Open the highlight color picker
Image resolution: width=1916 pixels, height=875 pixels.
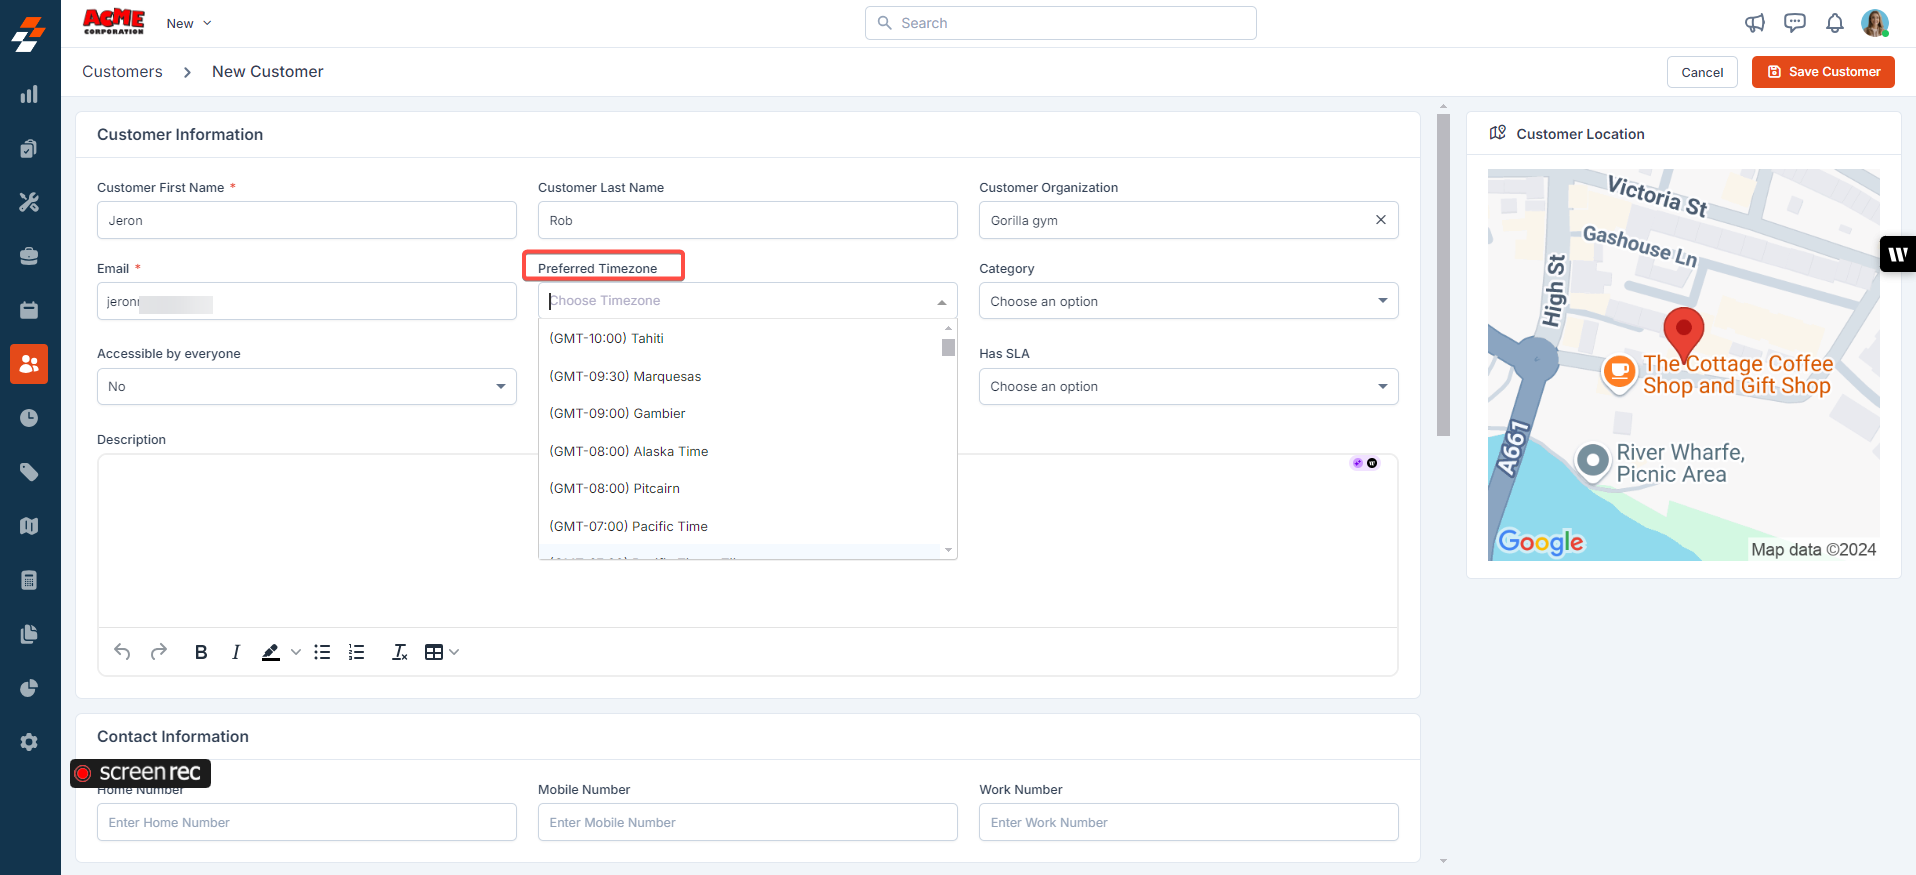click(295, 652)
